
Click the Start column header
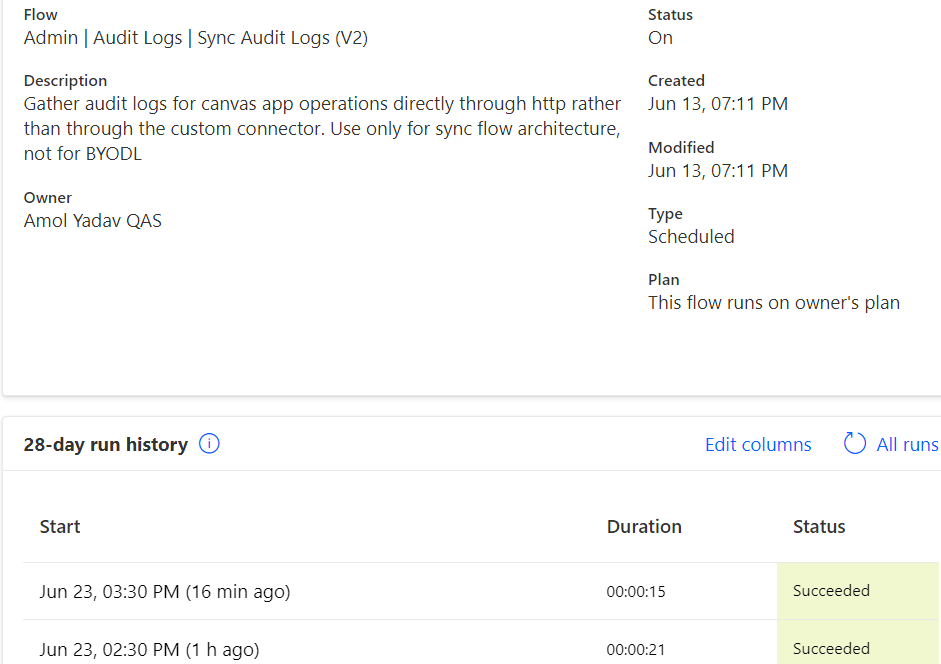(60, 526)
